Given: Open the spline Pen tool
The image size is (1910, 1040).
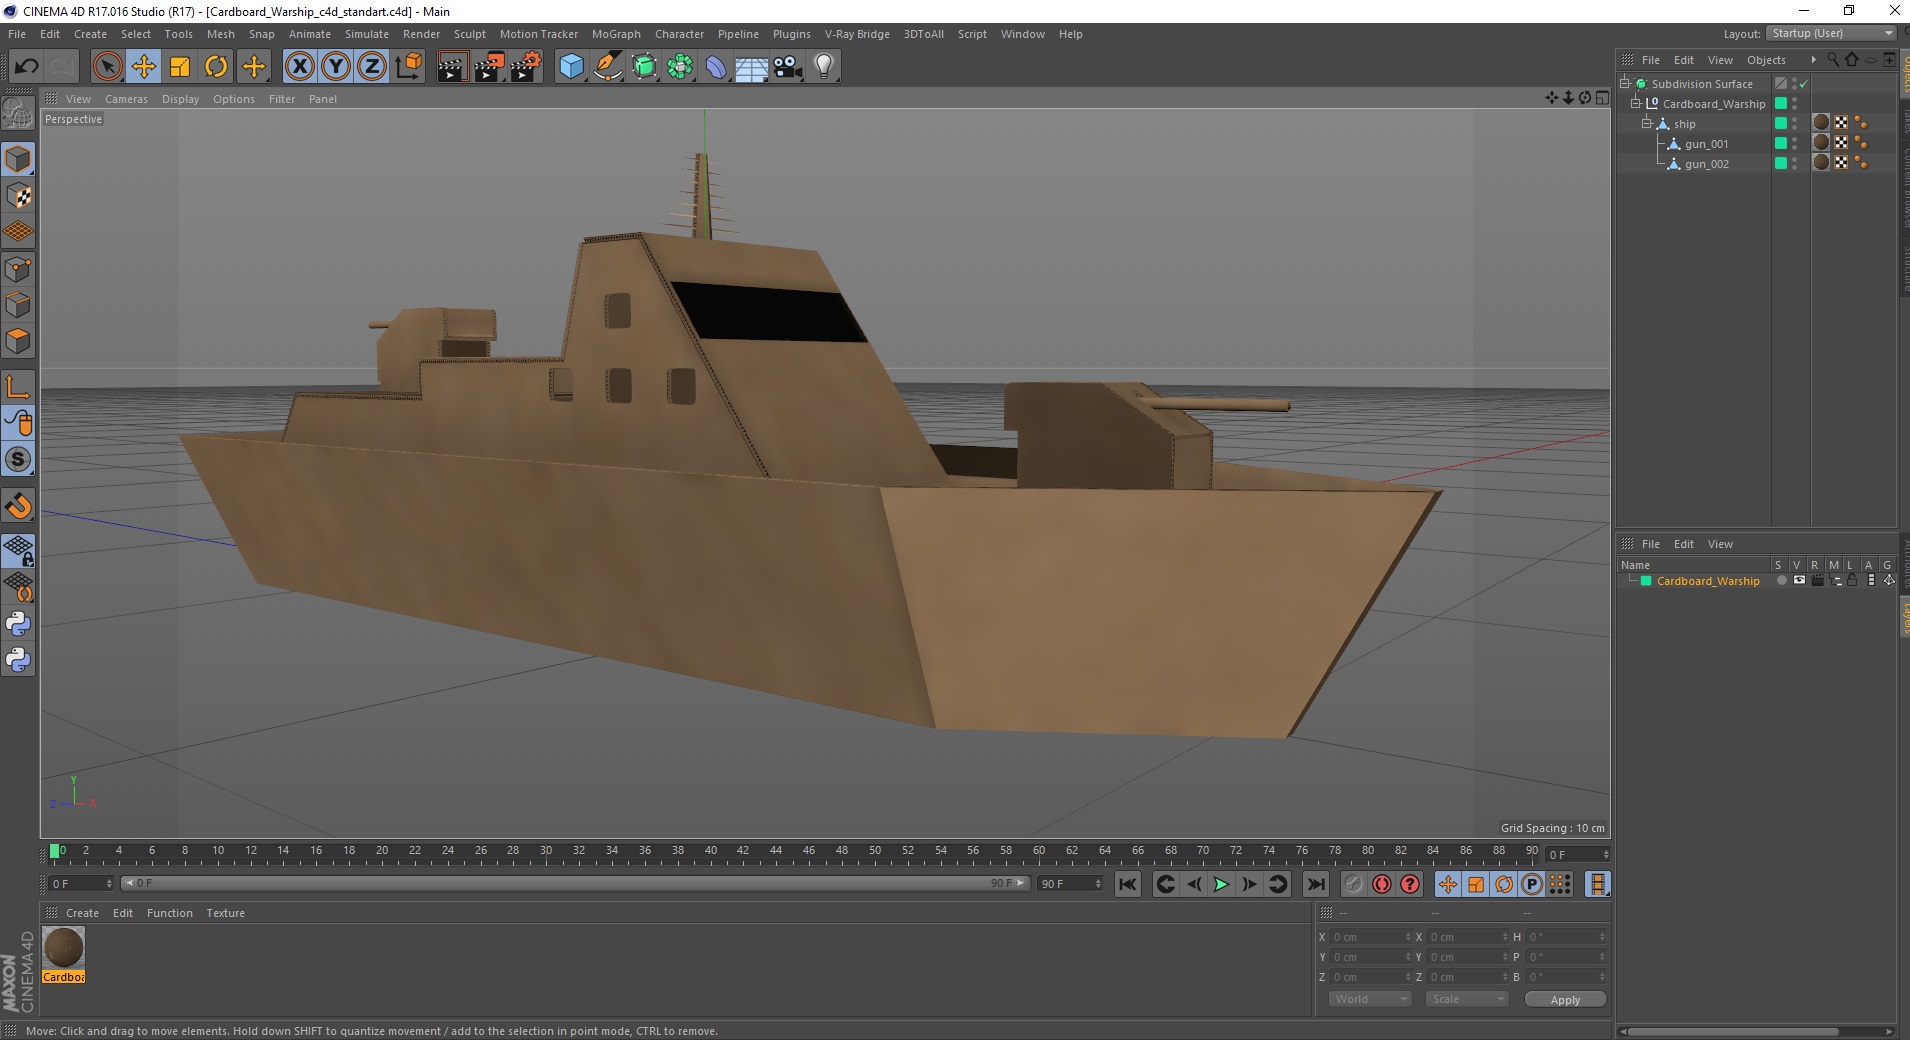Looking at the screenshot, I should (x=607, y=67).
